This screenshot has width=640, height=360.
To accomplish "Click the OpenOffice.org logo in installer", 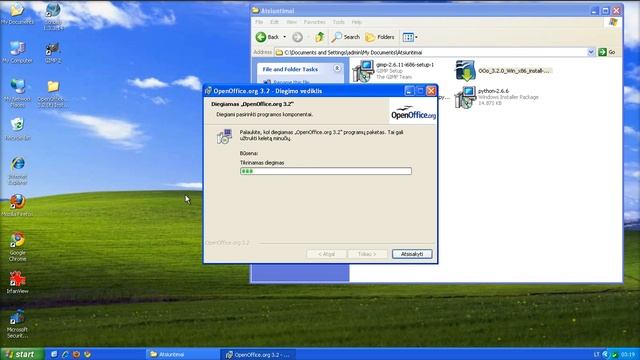I will click(x=413, y=111).
